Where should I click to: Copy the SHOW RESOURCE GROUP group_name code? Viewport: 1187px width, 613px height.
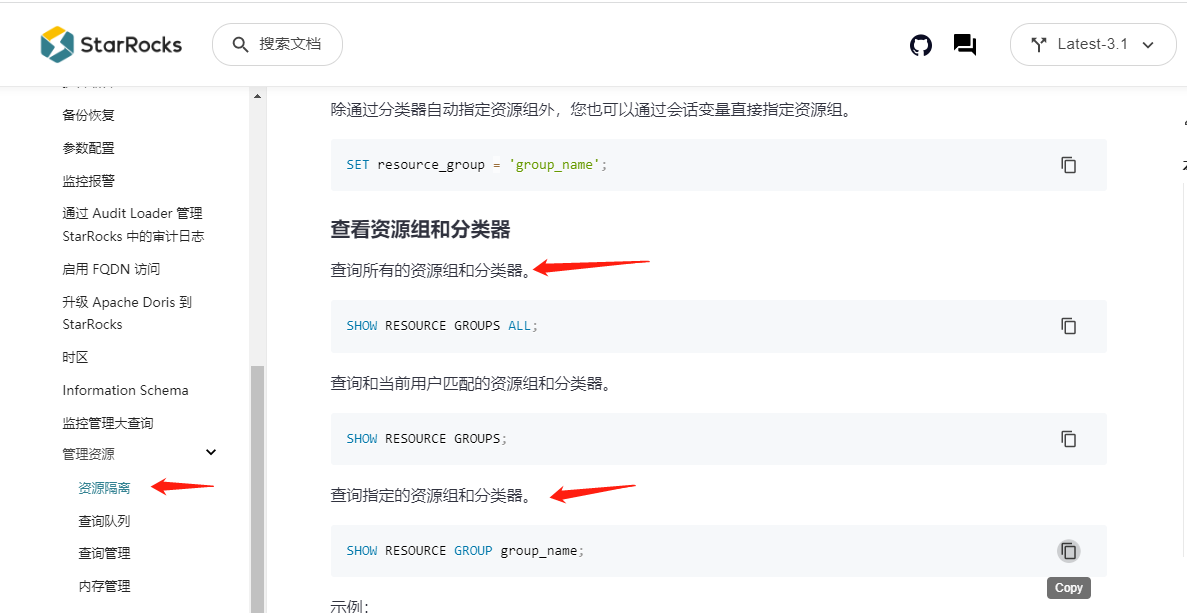(x=1068, y=551)
